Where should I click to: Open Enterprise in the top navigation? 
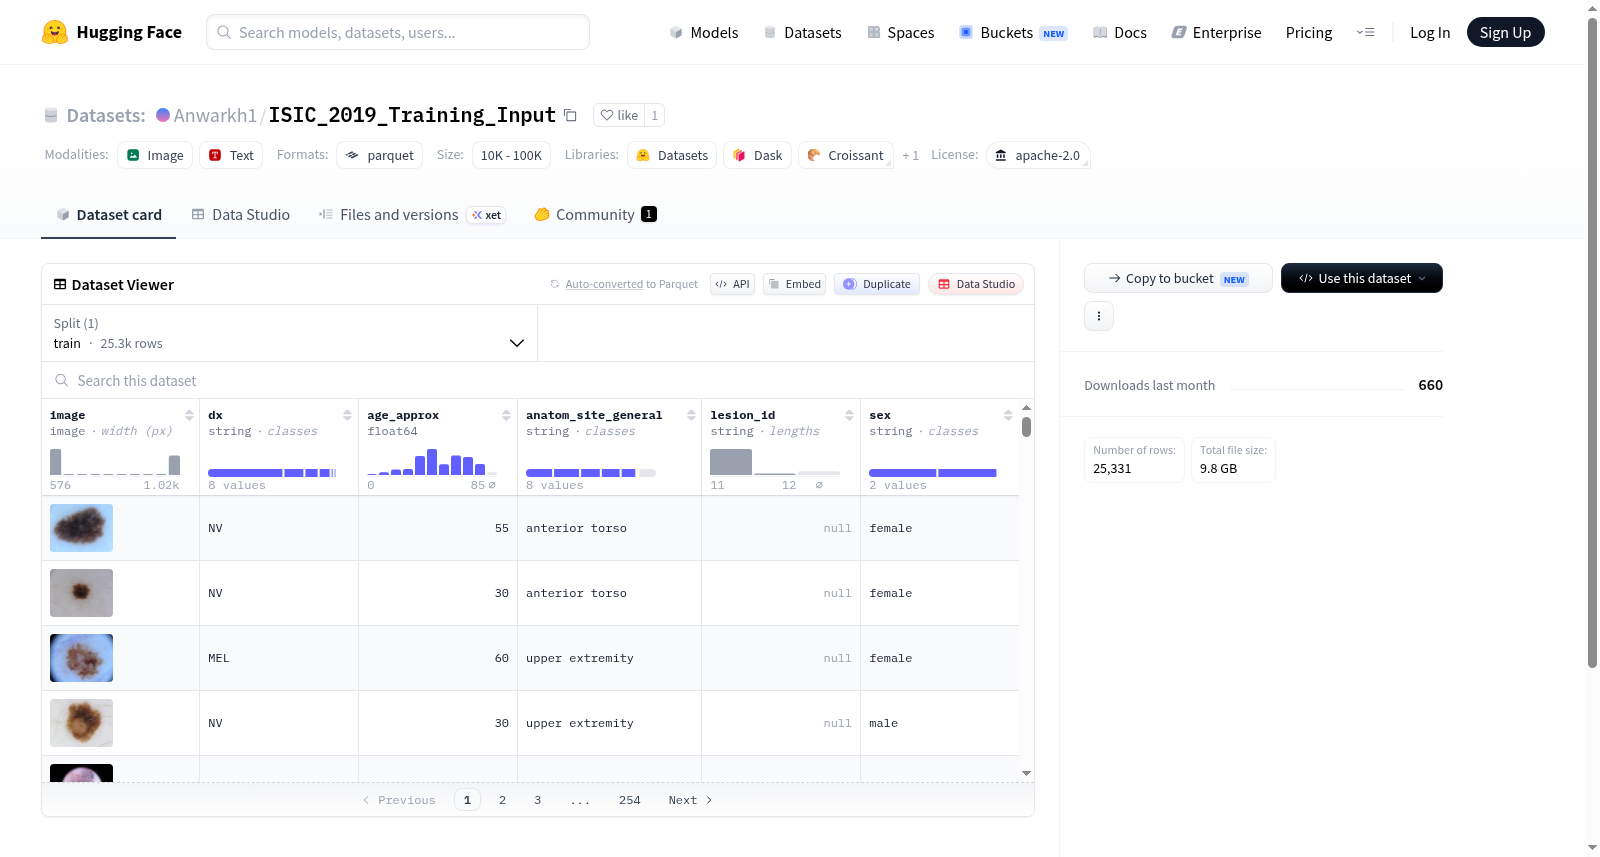(1217, 33)
